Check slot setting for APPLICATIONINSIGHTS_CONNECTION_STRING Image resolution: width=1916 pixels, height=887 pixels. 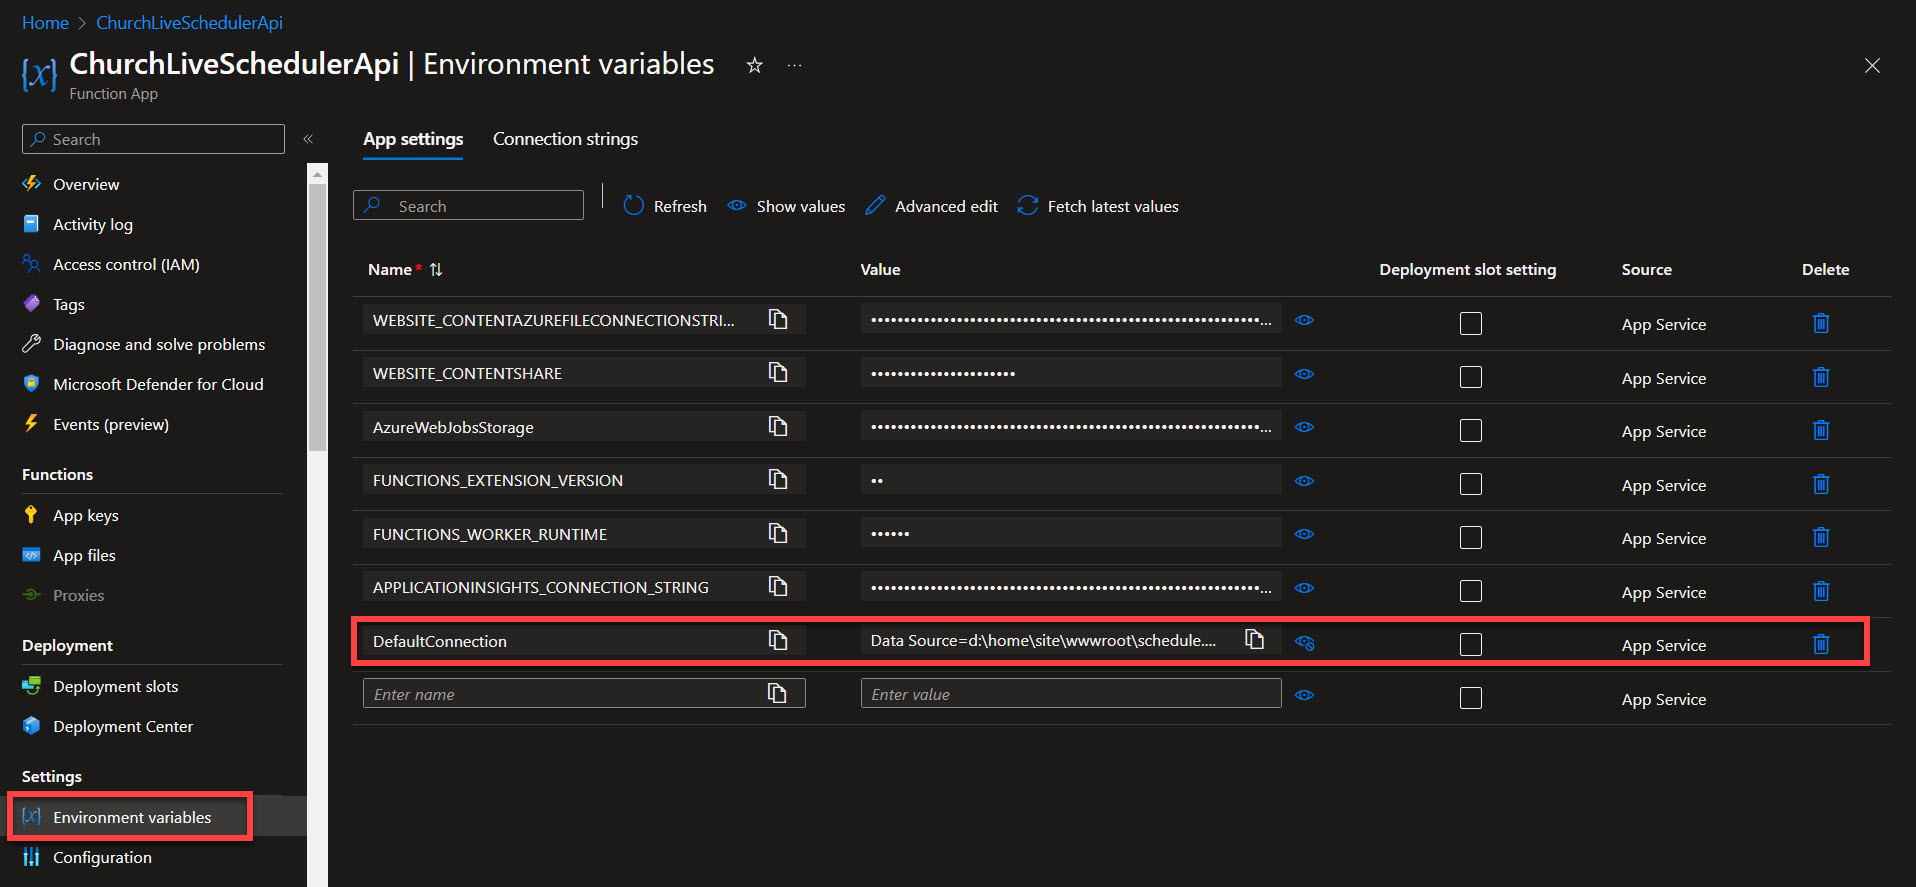[1471, 591]
